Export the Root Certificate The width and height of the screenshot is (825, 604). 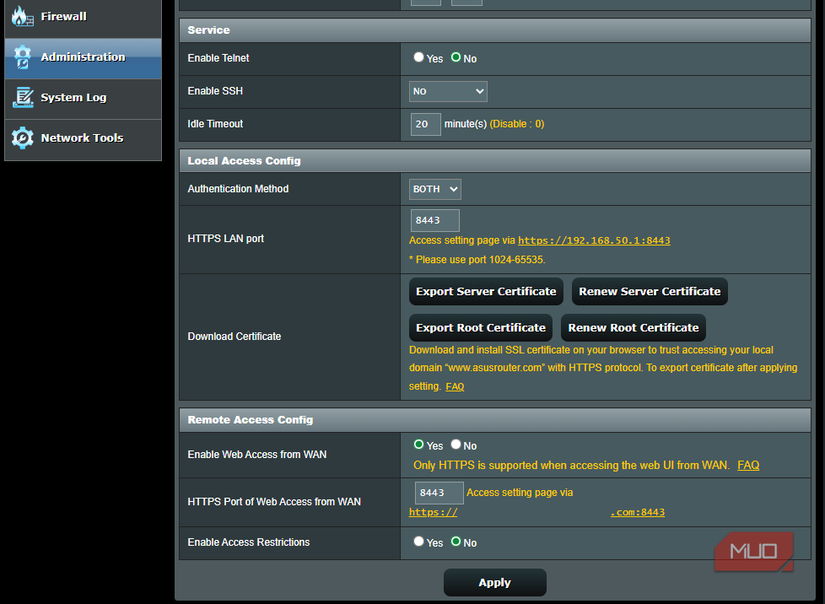coord(480,327)
